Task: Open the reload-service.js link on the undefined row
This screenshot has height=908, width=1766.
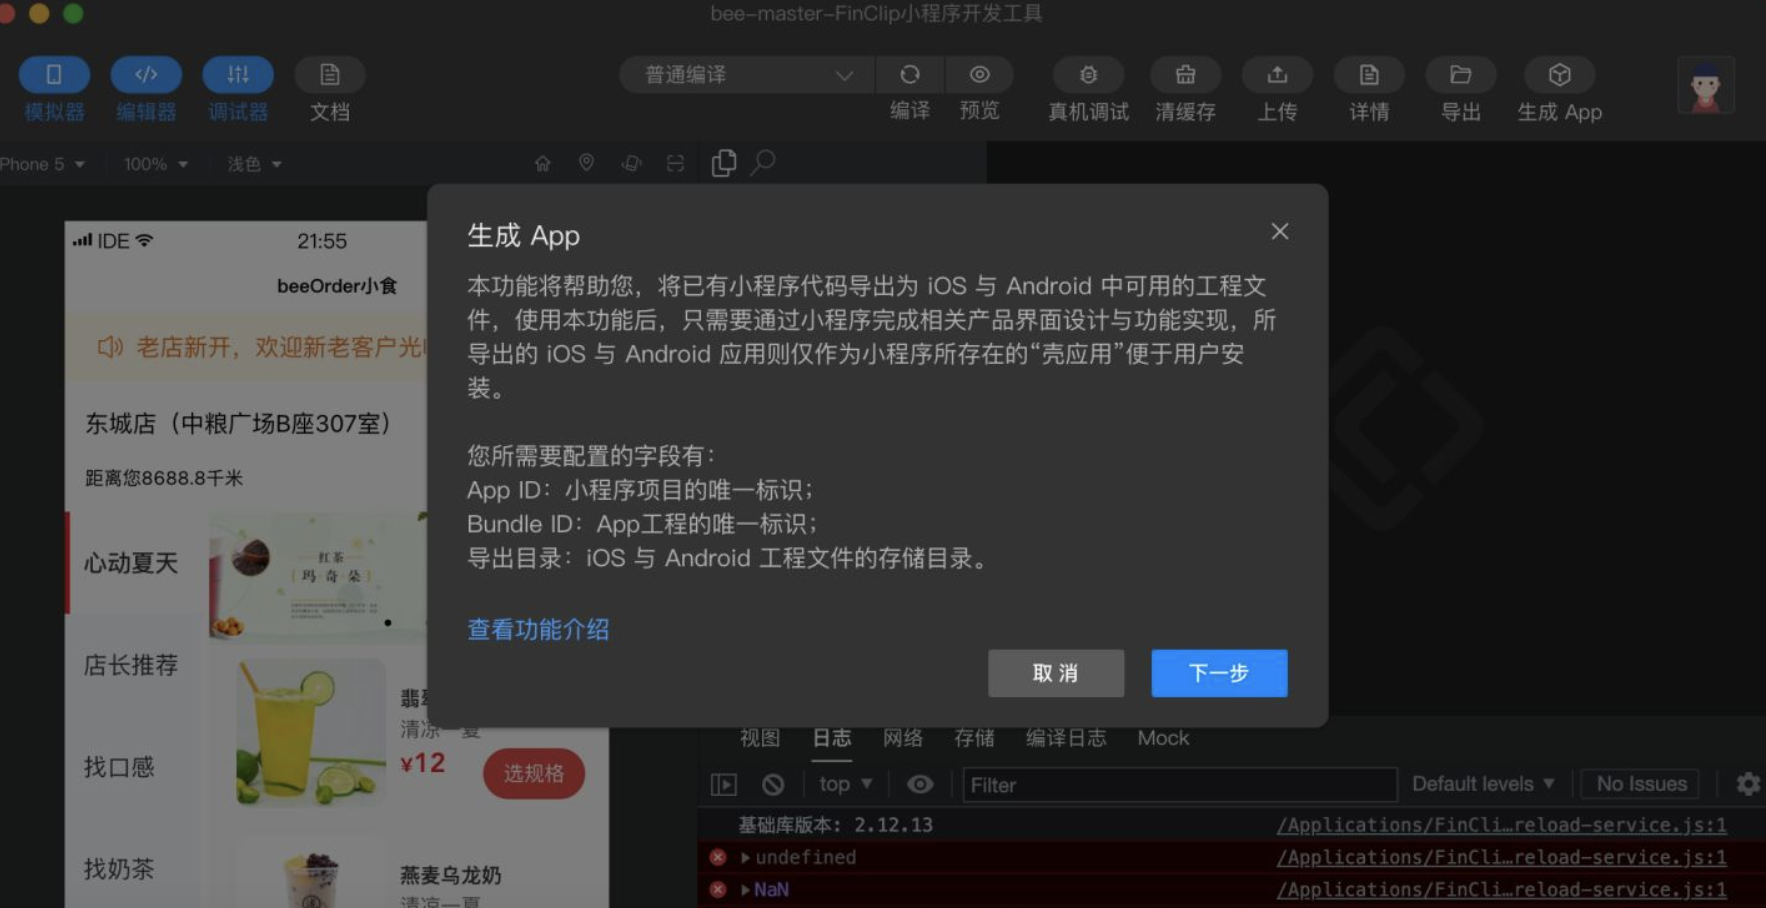Action: (x=1501, y=857)
